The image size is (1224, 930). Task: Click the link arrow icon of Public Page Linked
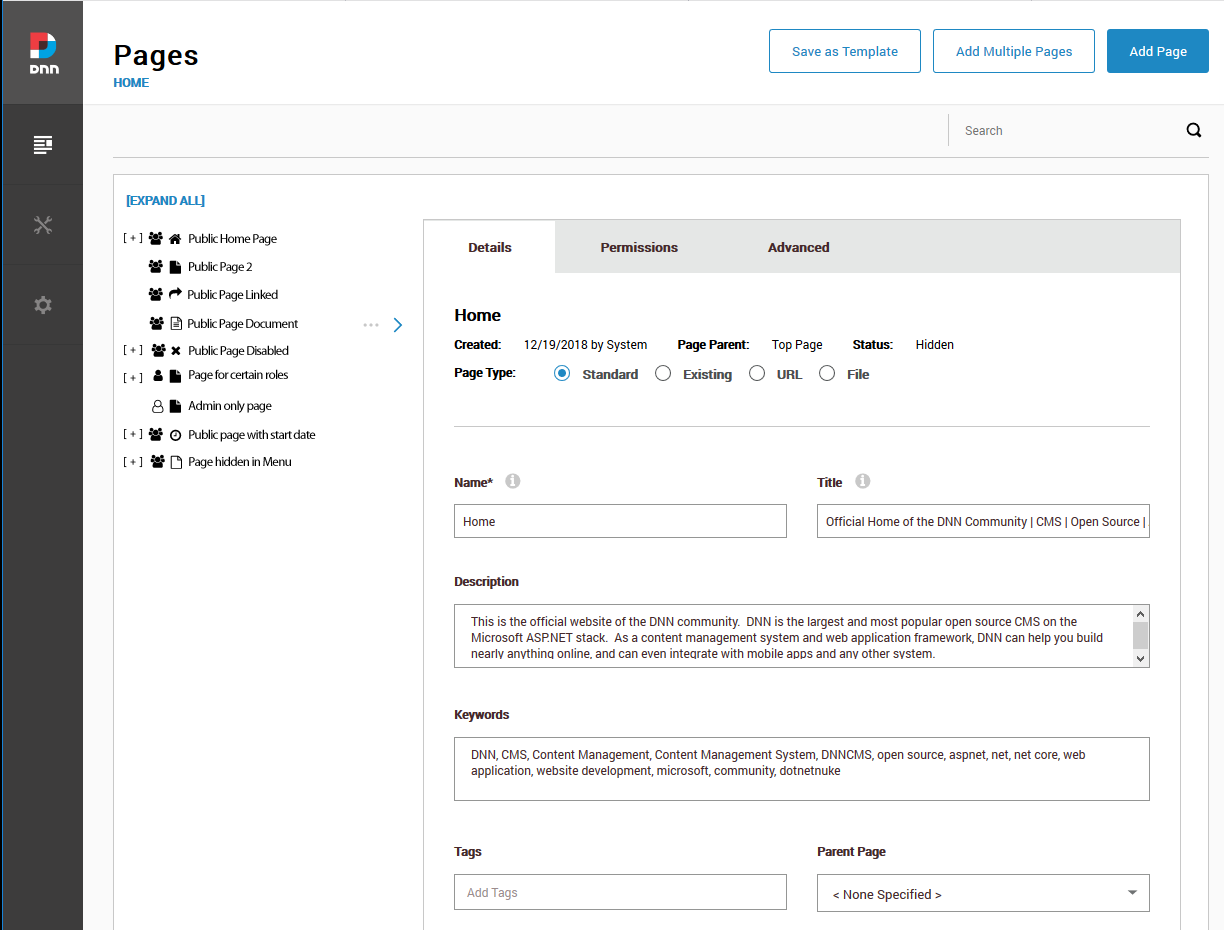point(175,294)
